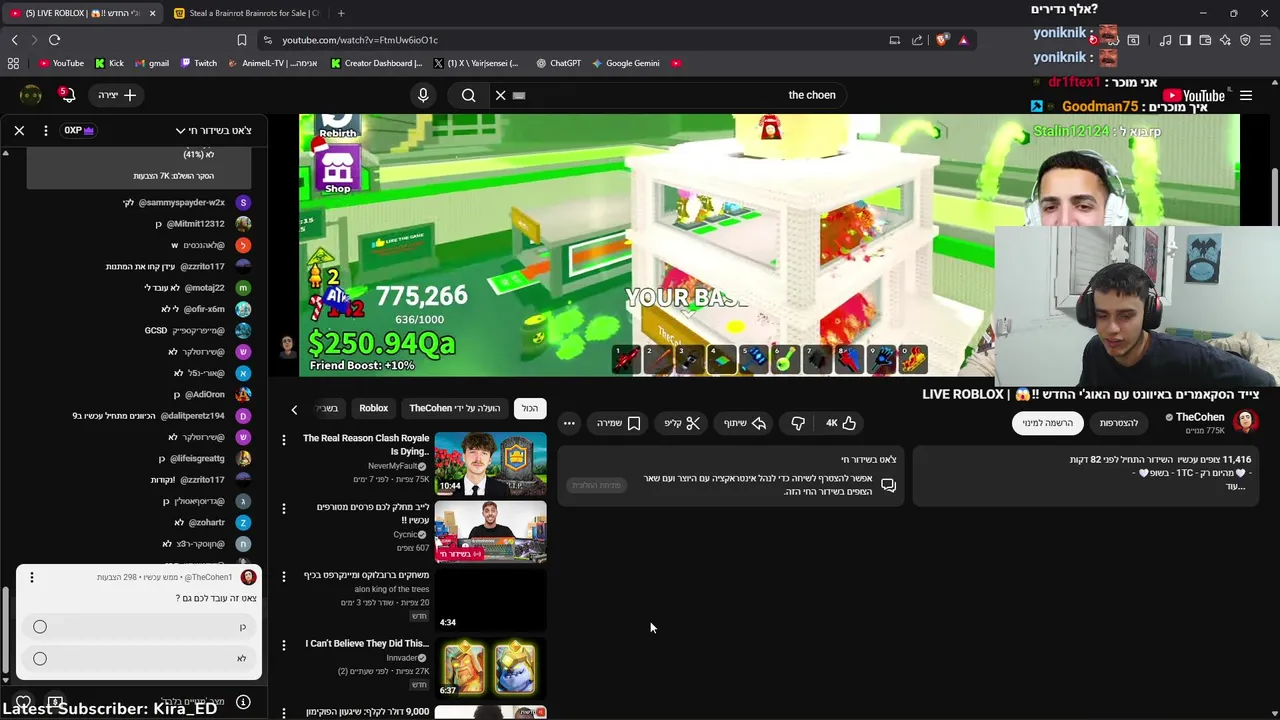Select the לא poll radio option

[x=40, y=659]
